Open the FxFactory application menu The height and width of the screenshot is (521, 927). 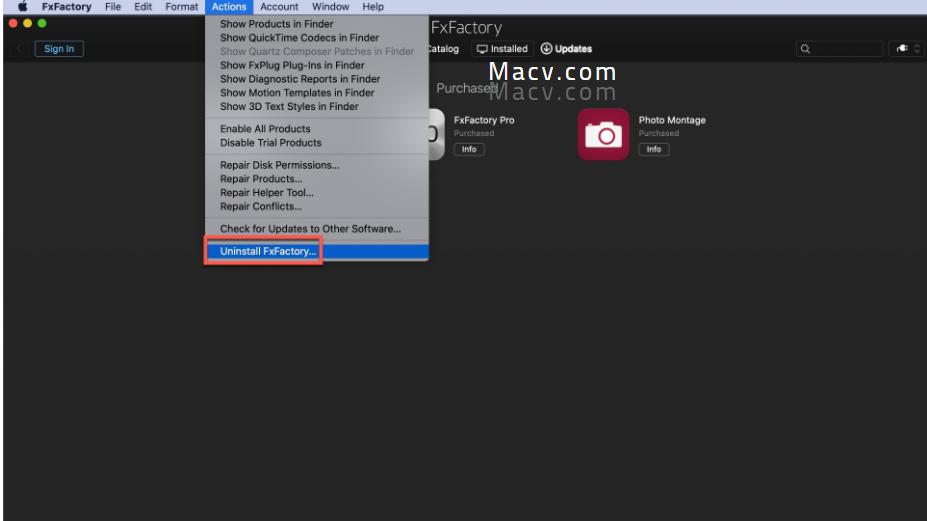pos(66,7)
